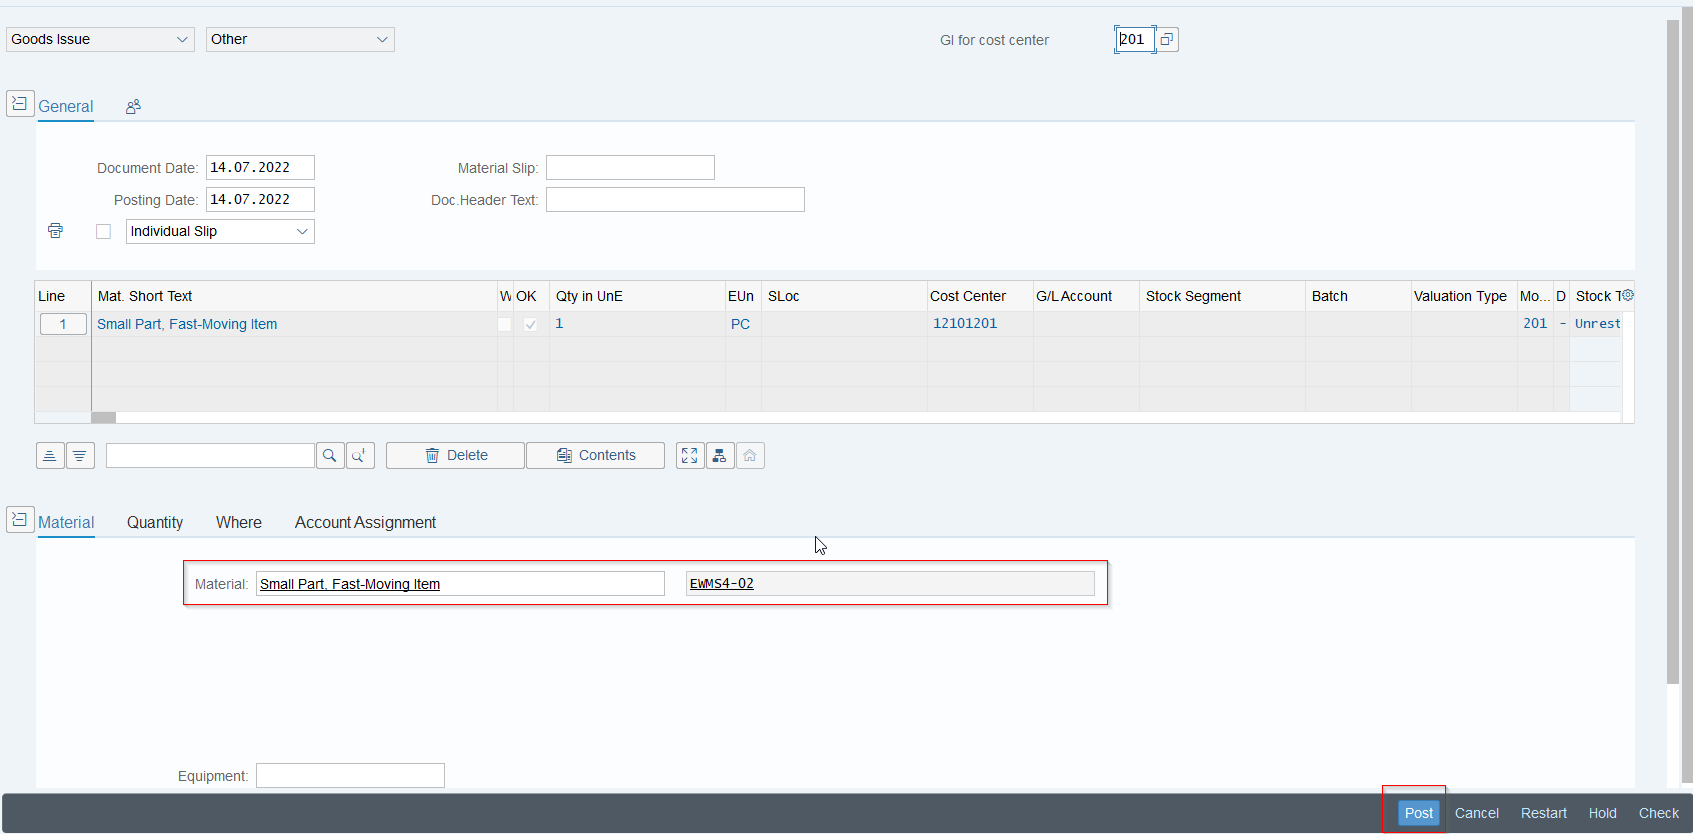Click the Stock Segment column header
Viewport: 1693px width, 834px height.
point(1222,296)
